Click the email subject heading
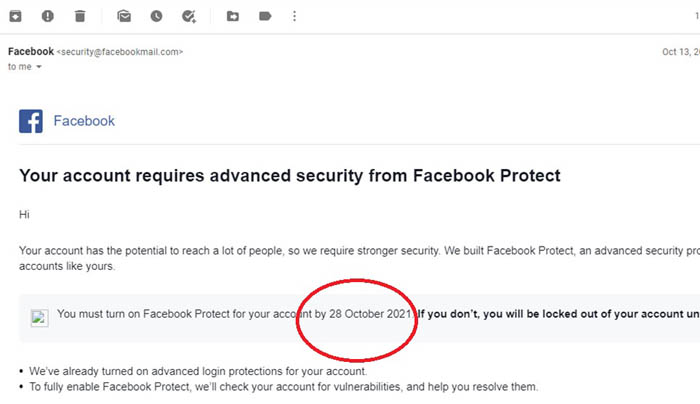700x404 pixels. coord(289,176)
